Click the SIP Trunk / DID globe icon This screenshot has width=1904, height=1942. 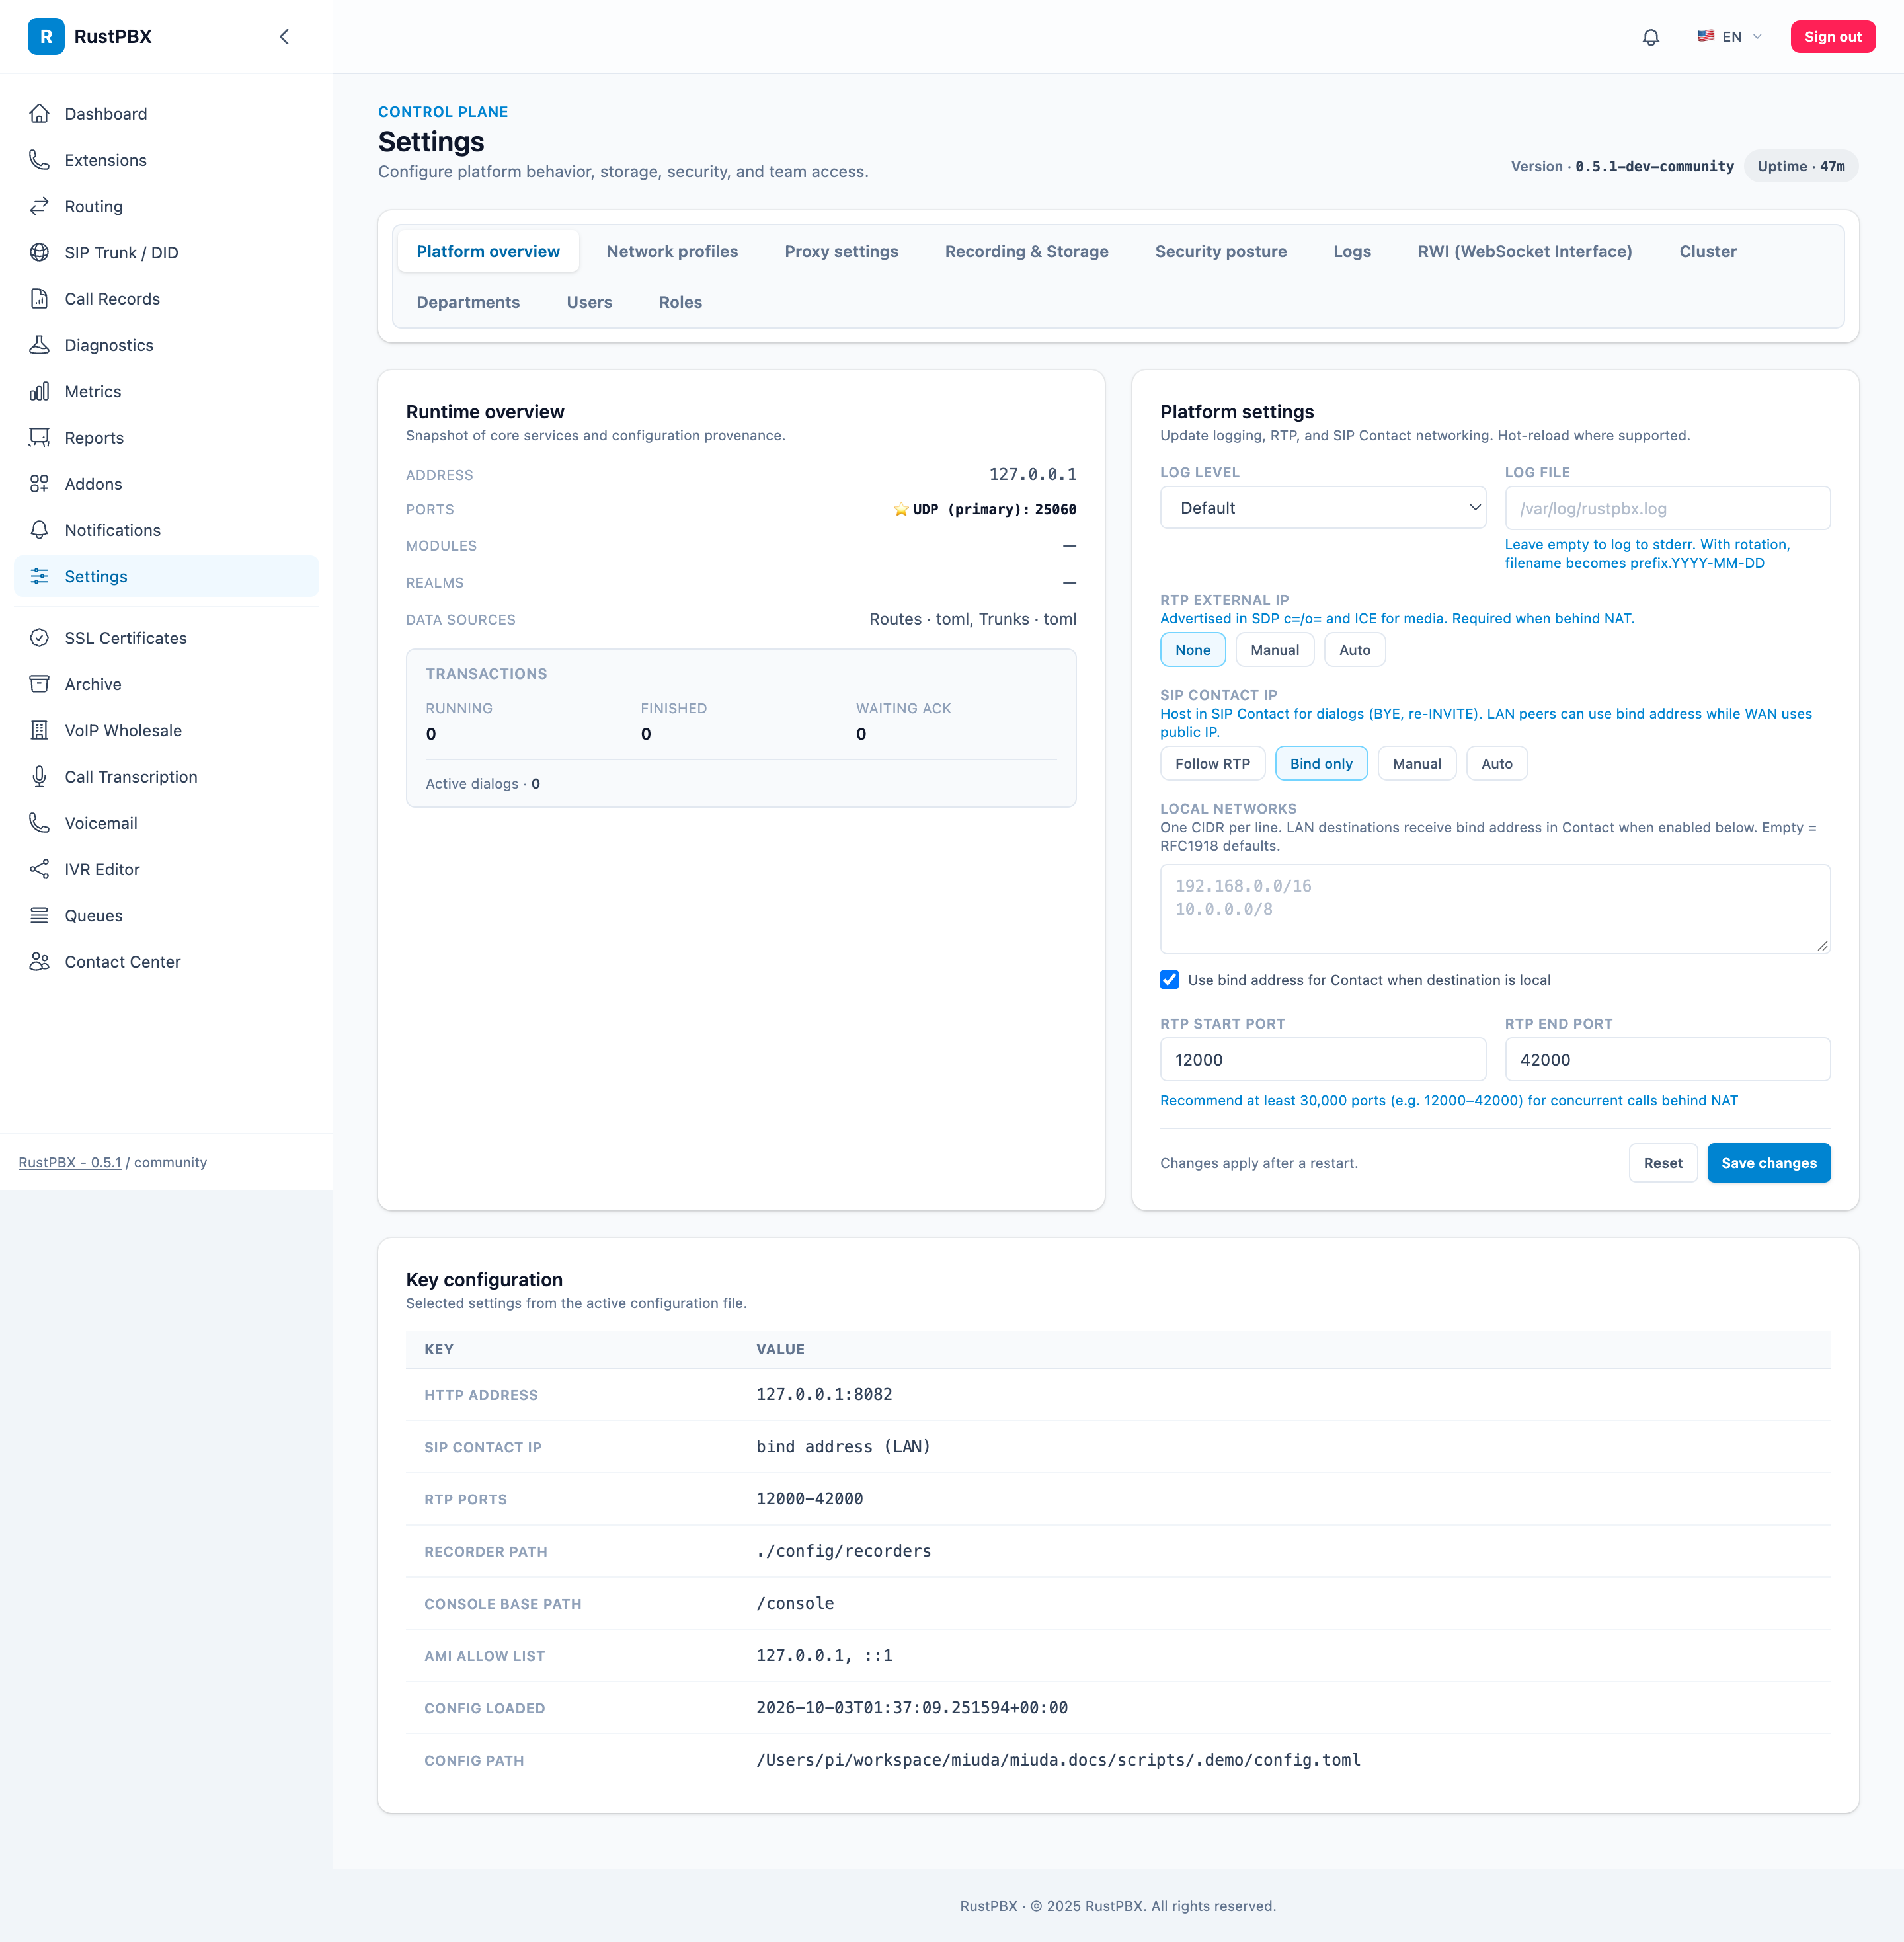[39, 252]
